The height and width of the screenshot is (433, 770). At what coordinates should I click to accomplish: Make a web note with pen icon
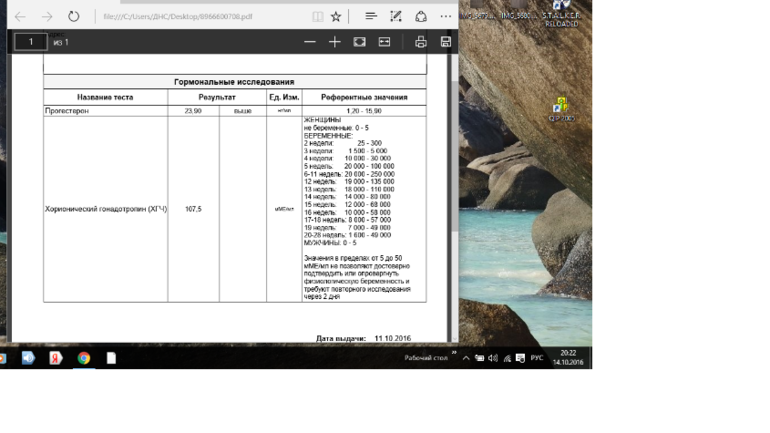[397, 17]
